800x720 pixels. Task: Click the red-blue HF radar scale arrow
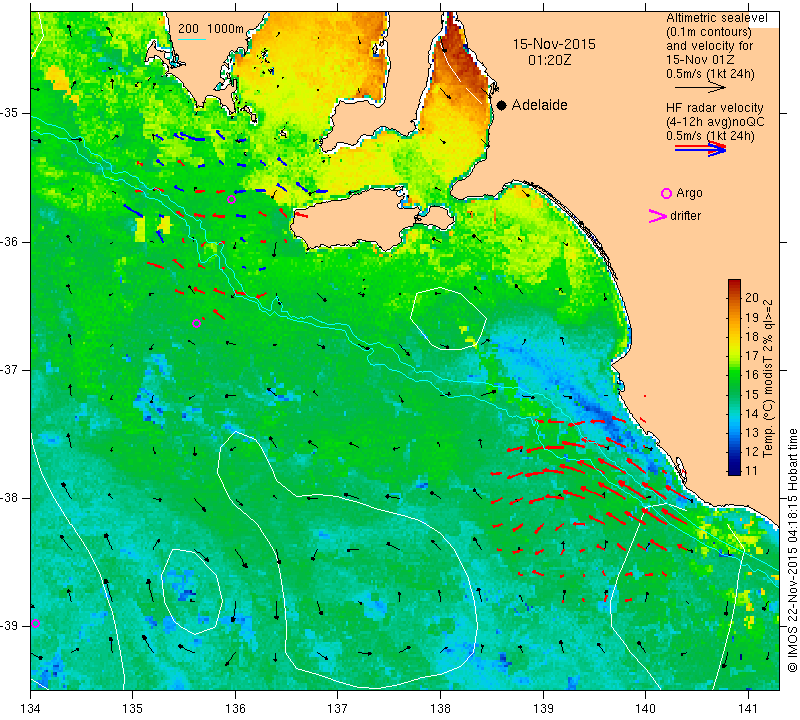[701, 149]
